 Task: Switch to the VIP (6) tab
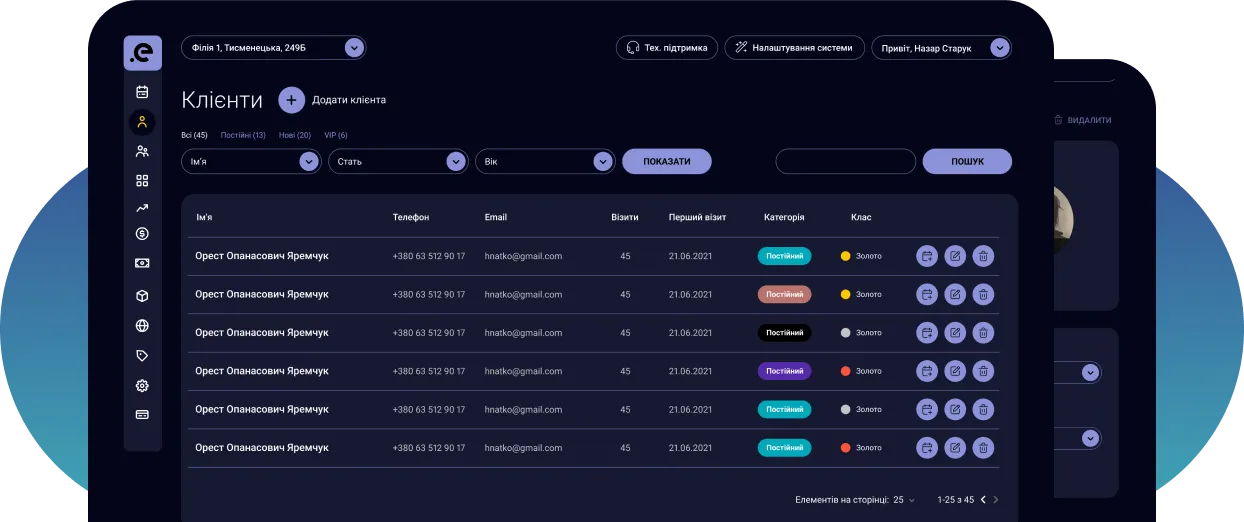(x=336, y=135)
